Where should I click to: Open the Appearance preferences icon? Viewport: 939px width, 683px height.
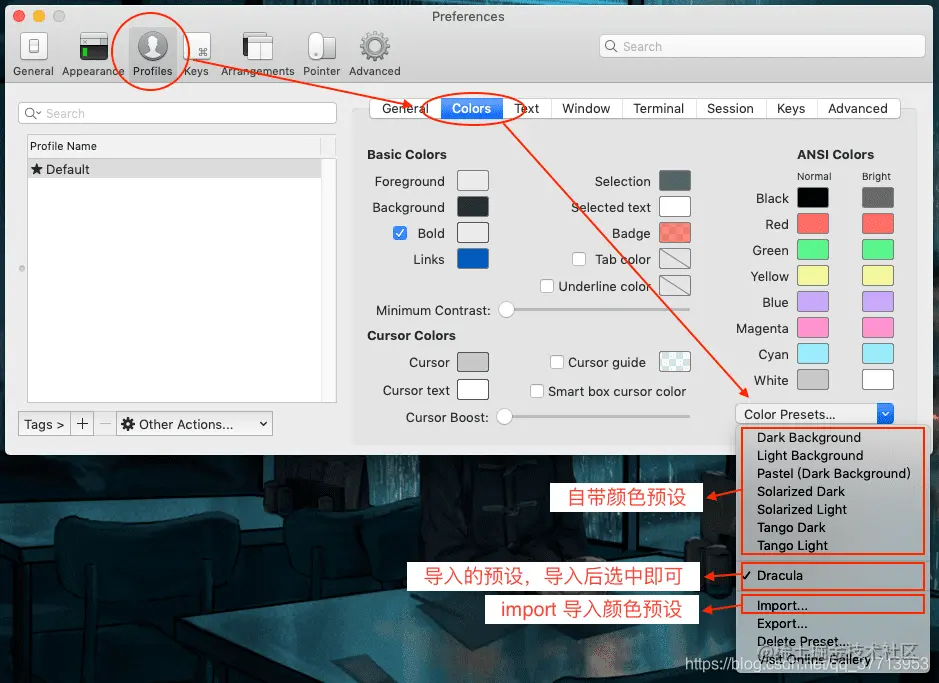coord(94,47)
